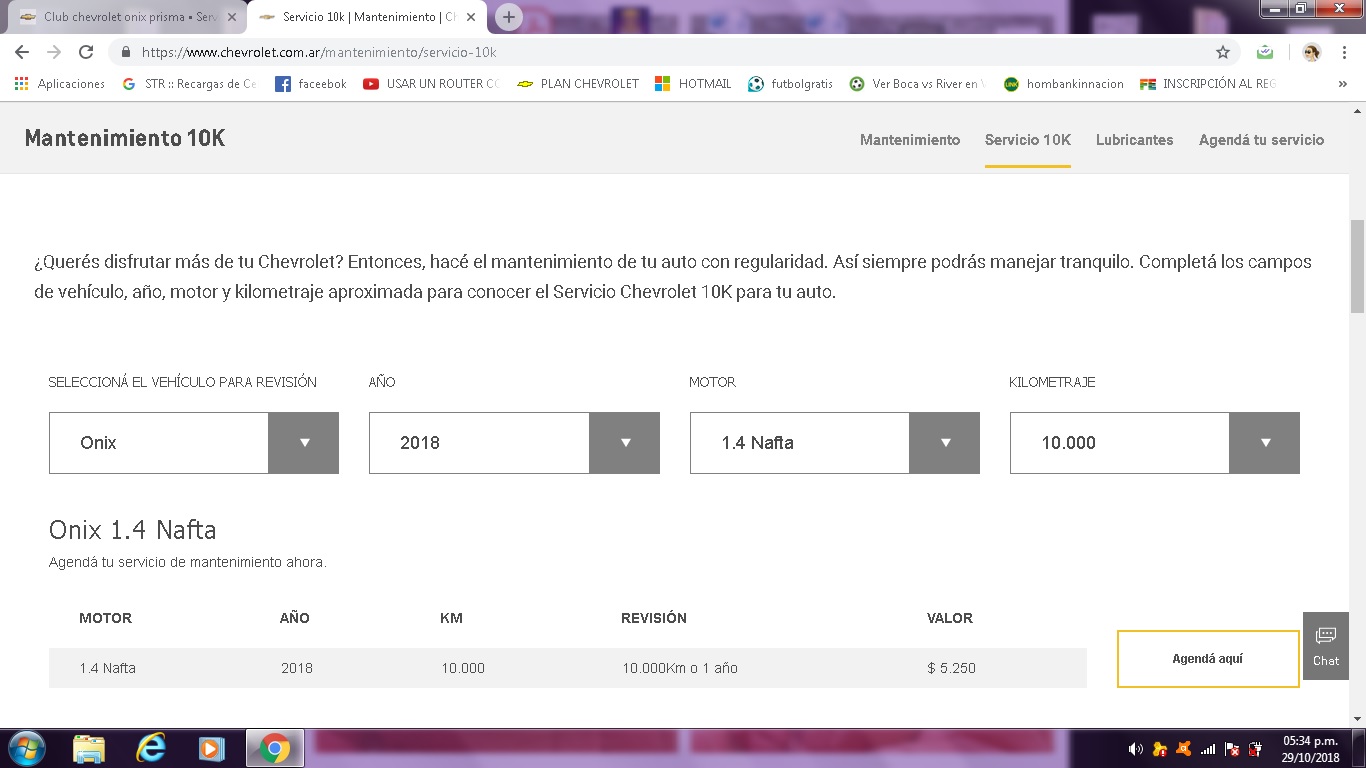Screen dimensions: 1366x768
Task: Click the browser reload page icon
Action: click(86, 52)
